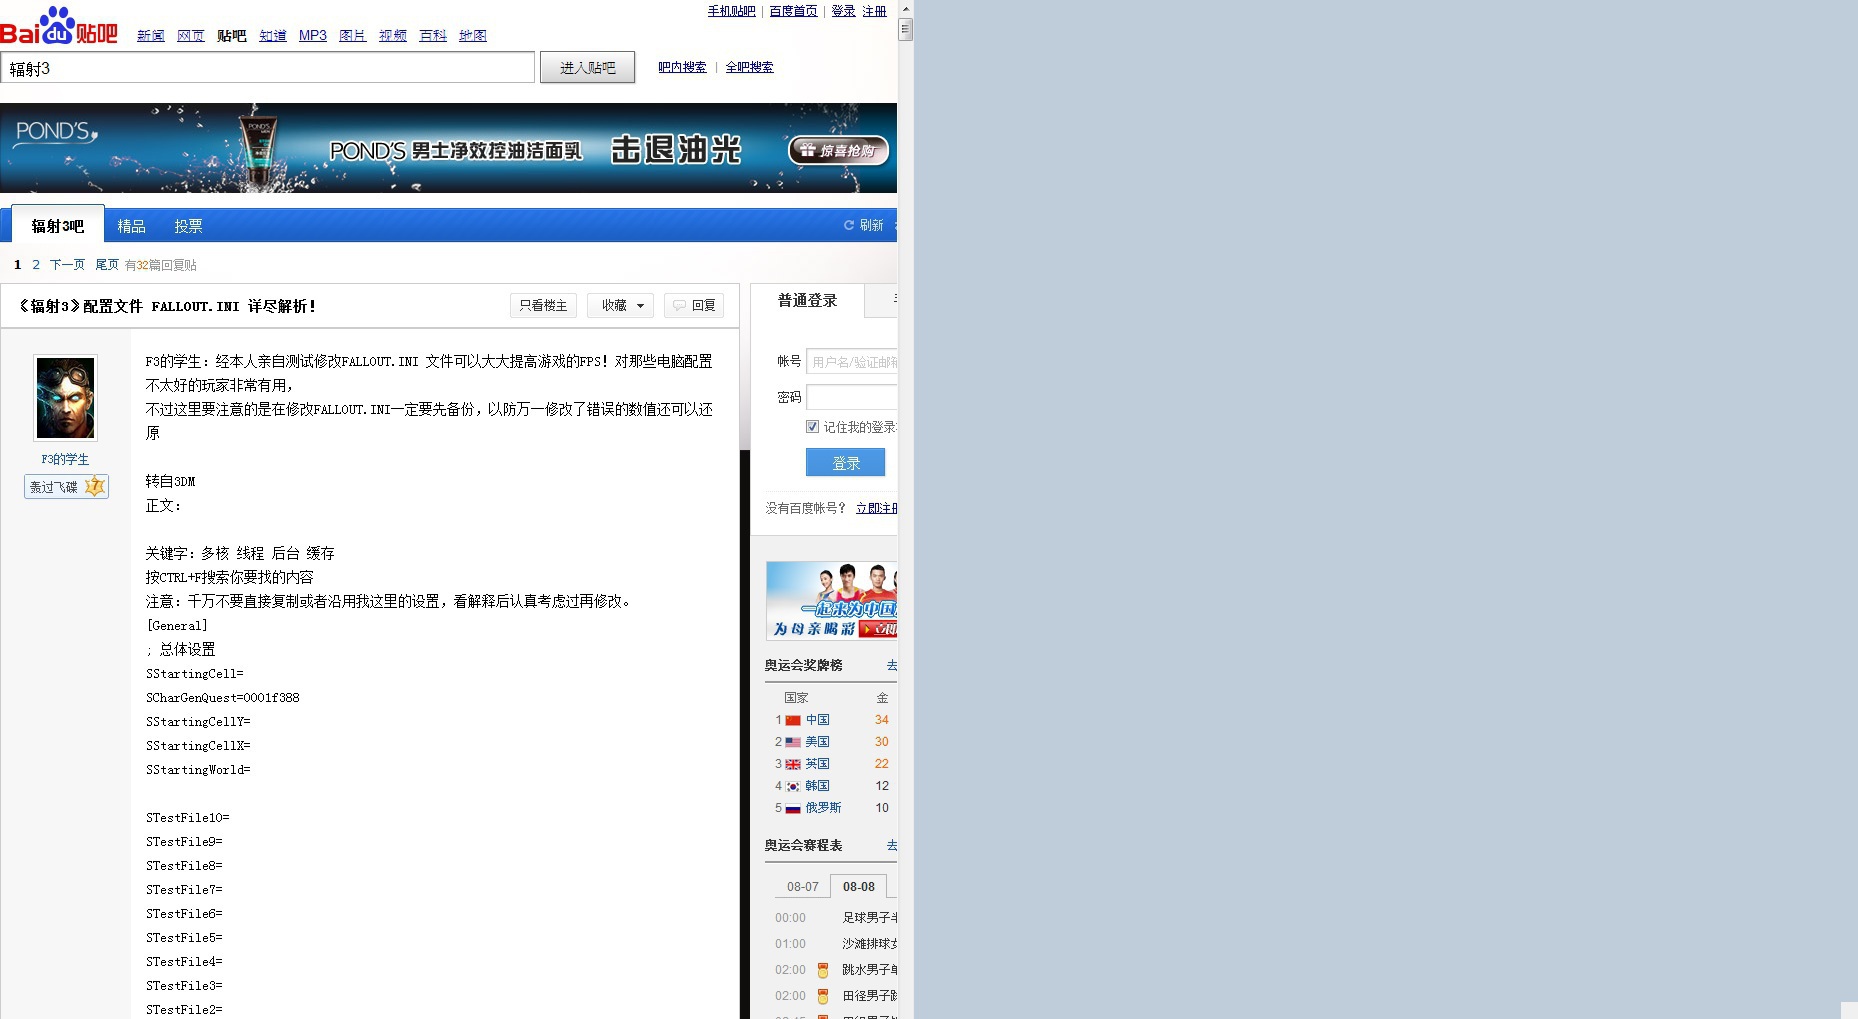Click medal icon beside 跳水男子 event
Viewport: 1858px width, 1019px height.
[823, 970]
